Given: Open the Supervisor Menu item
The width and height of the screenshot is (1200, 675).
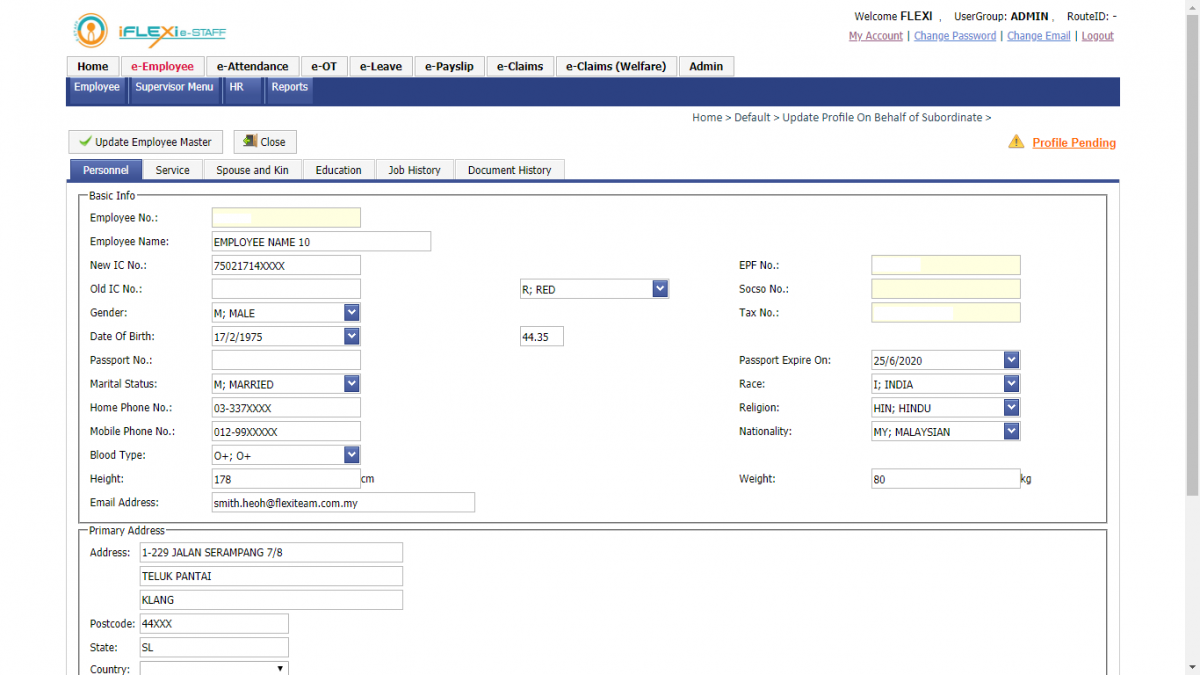Looking at the screenshot, I should point(174,87).
